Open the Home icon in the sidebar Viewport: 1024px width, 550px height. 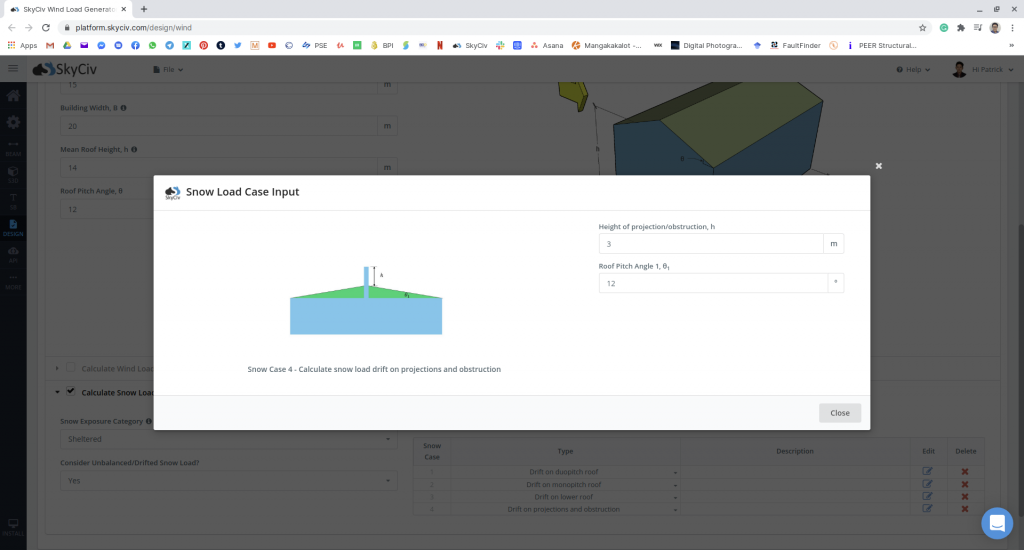pyautogui.click(x=13, y=96)
